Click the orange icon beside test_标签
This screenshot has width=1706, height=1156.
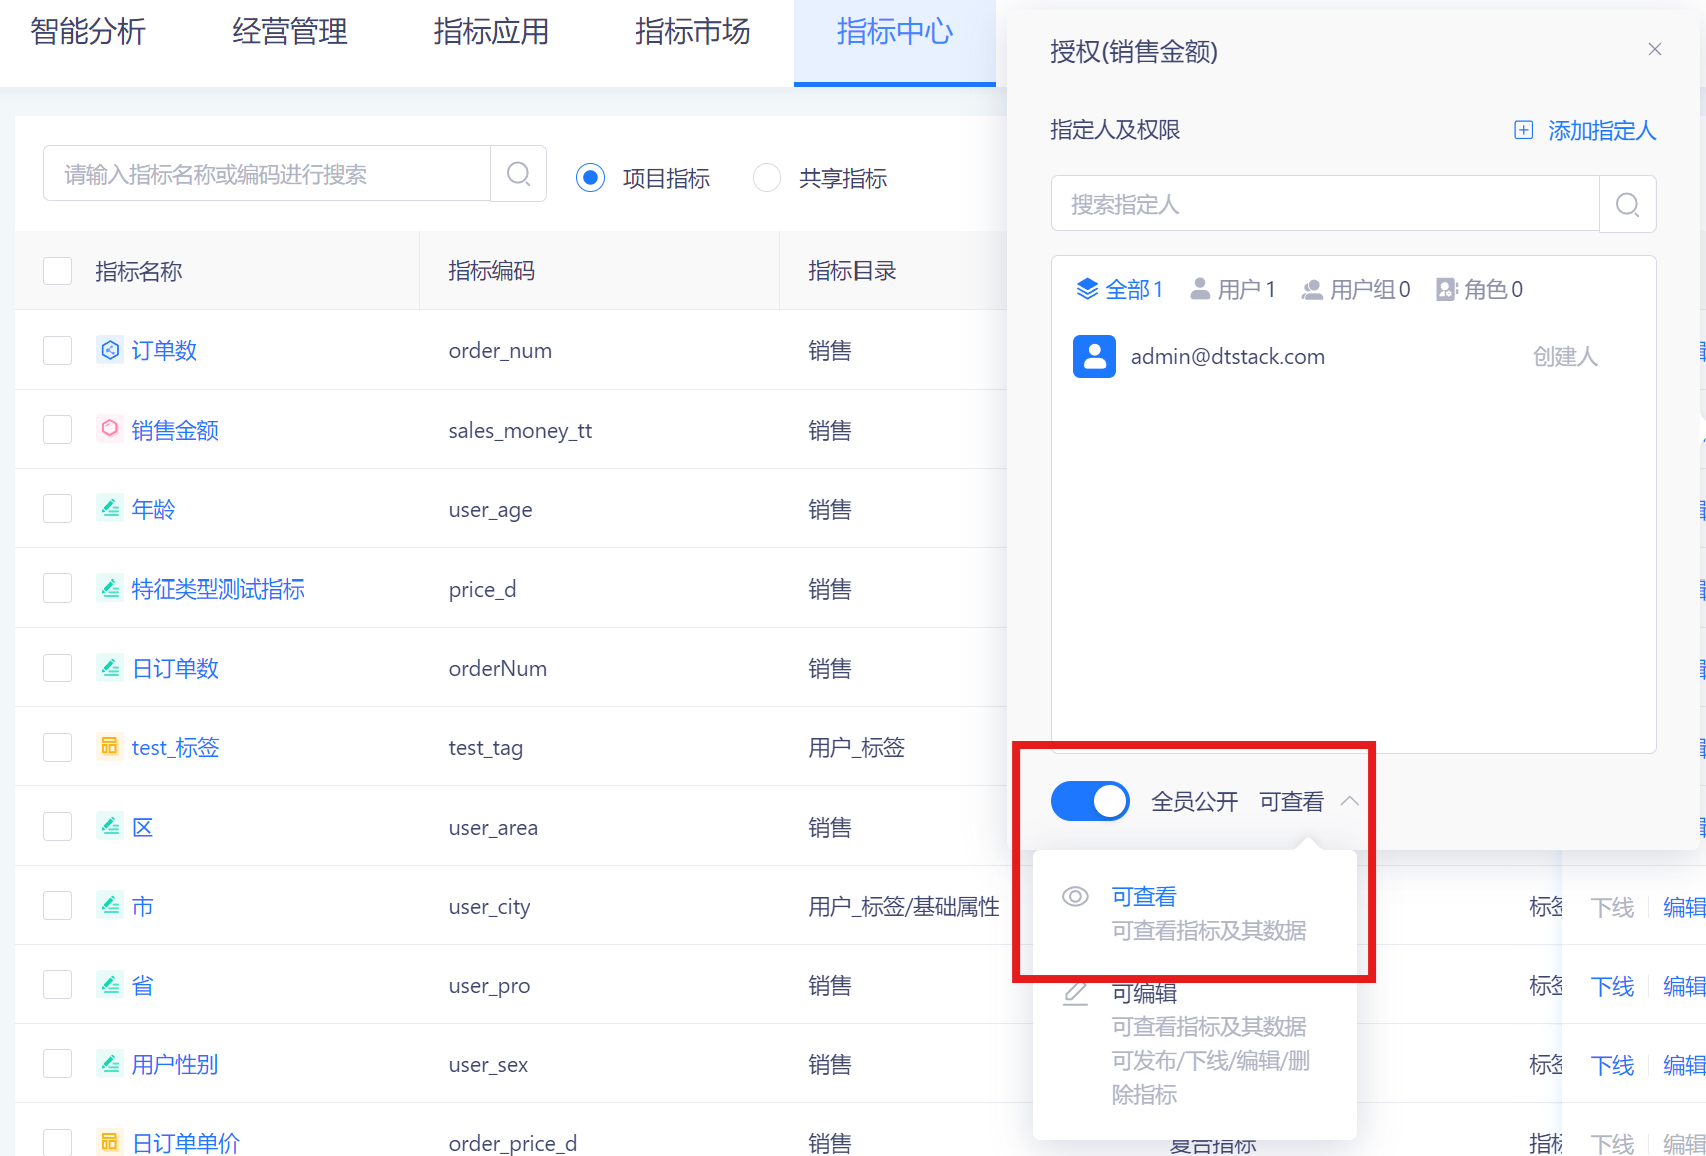tap(110, 746)
